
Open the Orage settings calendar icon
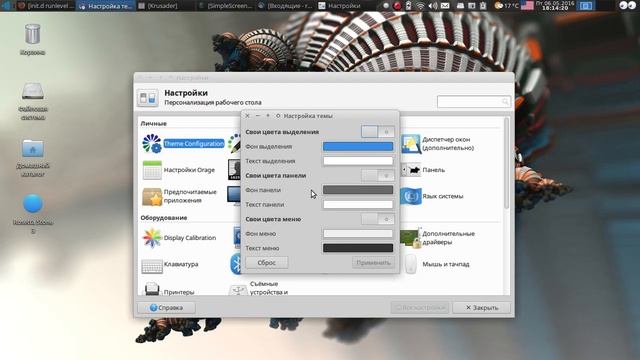152,170
